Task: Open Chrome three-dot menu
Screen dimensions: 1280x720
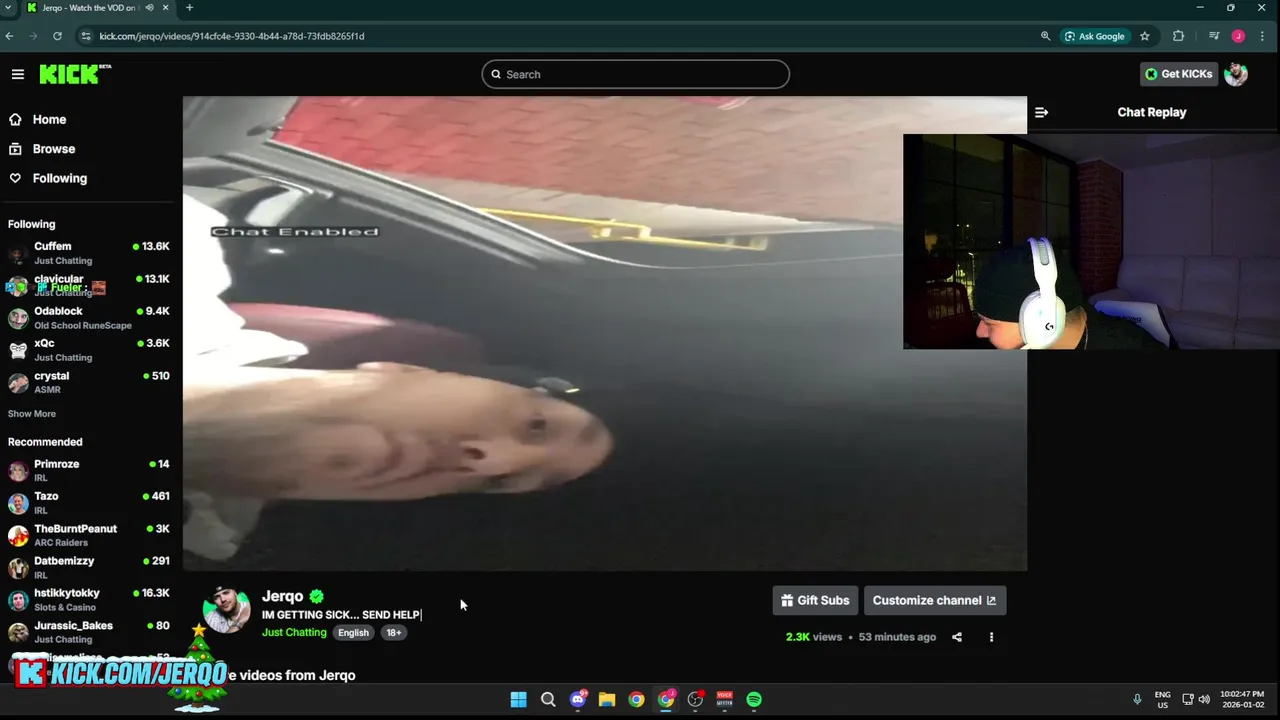Action: tap(1264, 36)
